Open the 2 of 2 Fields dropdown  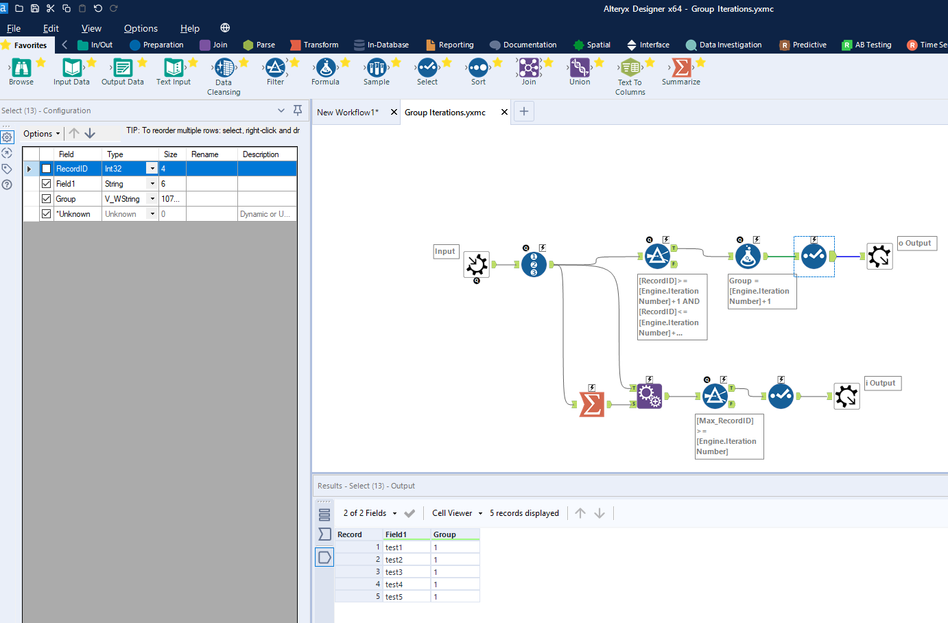click(370, 513)
